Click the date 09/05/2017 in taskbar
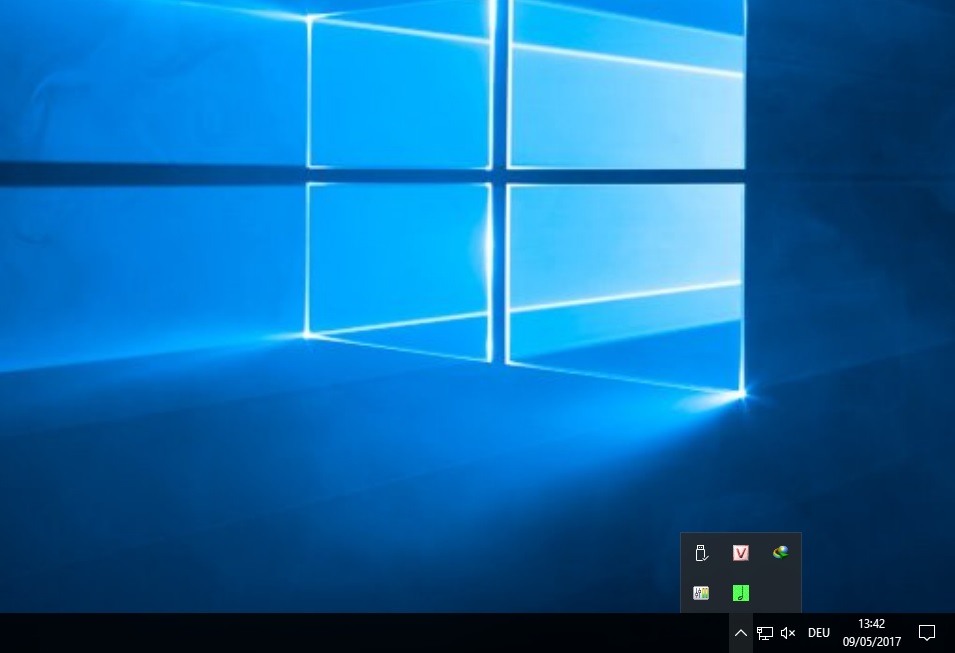 871,642
